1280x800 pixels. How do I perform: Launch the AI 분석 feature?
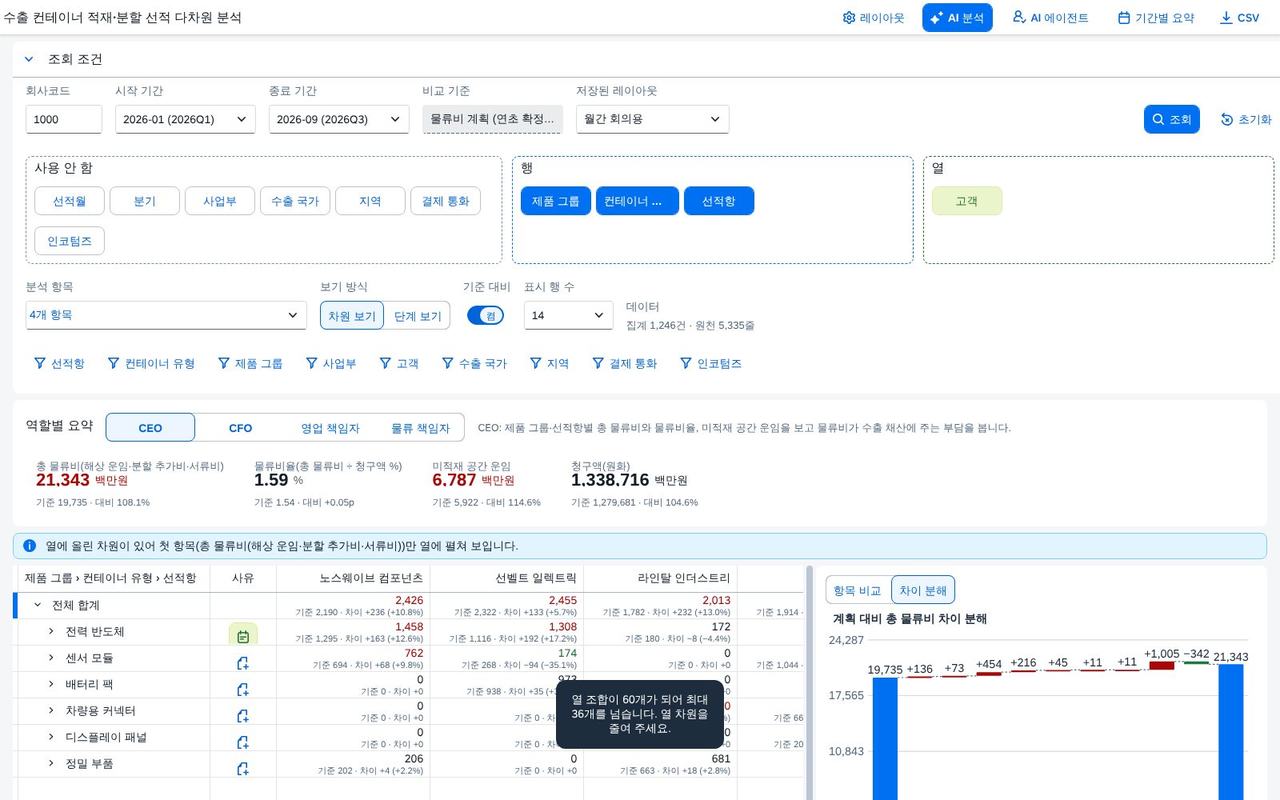pyautogui.click(x=957, y=18)
